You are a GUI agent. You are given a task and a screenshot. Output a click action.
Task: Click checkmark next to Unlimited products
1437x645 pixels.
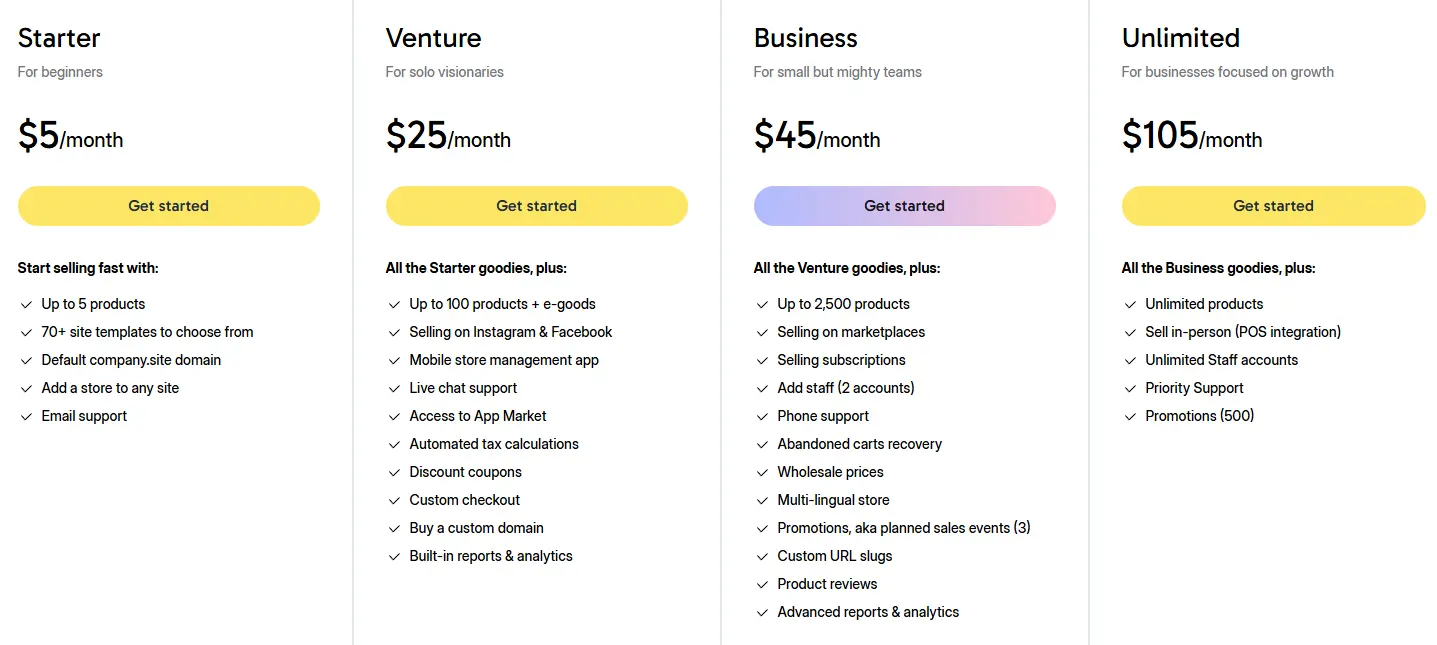click(x=1130, y=305)
